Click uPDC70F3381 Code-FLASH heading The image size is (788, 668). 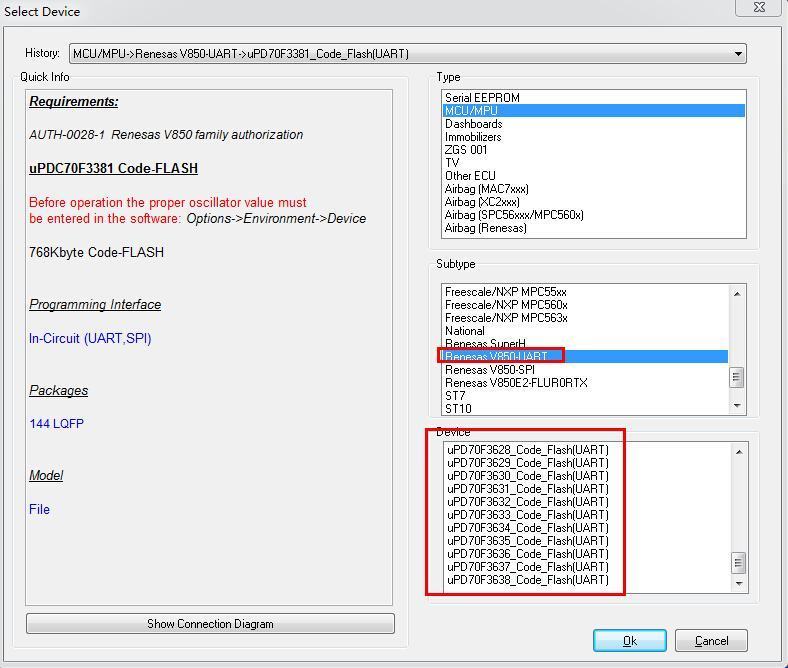click(114, 168)
